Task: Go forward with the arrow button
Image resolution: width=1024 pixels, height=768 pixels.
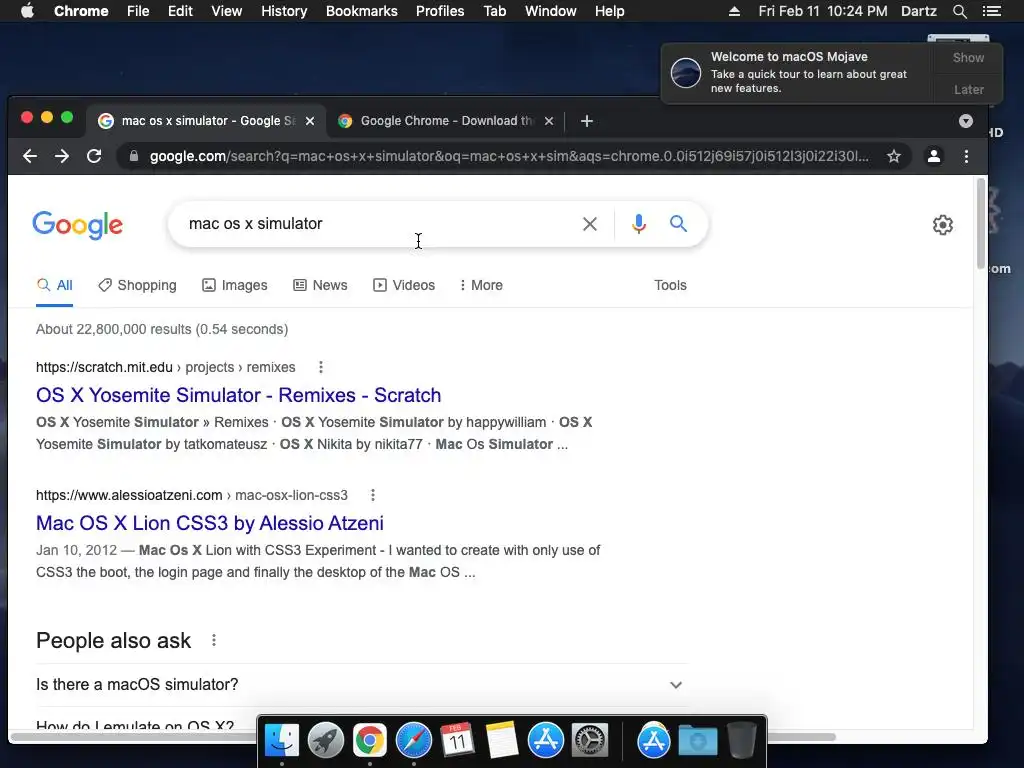Action: (x=62, y=156)
